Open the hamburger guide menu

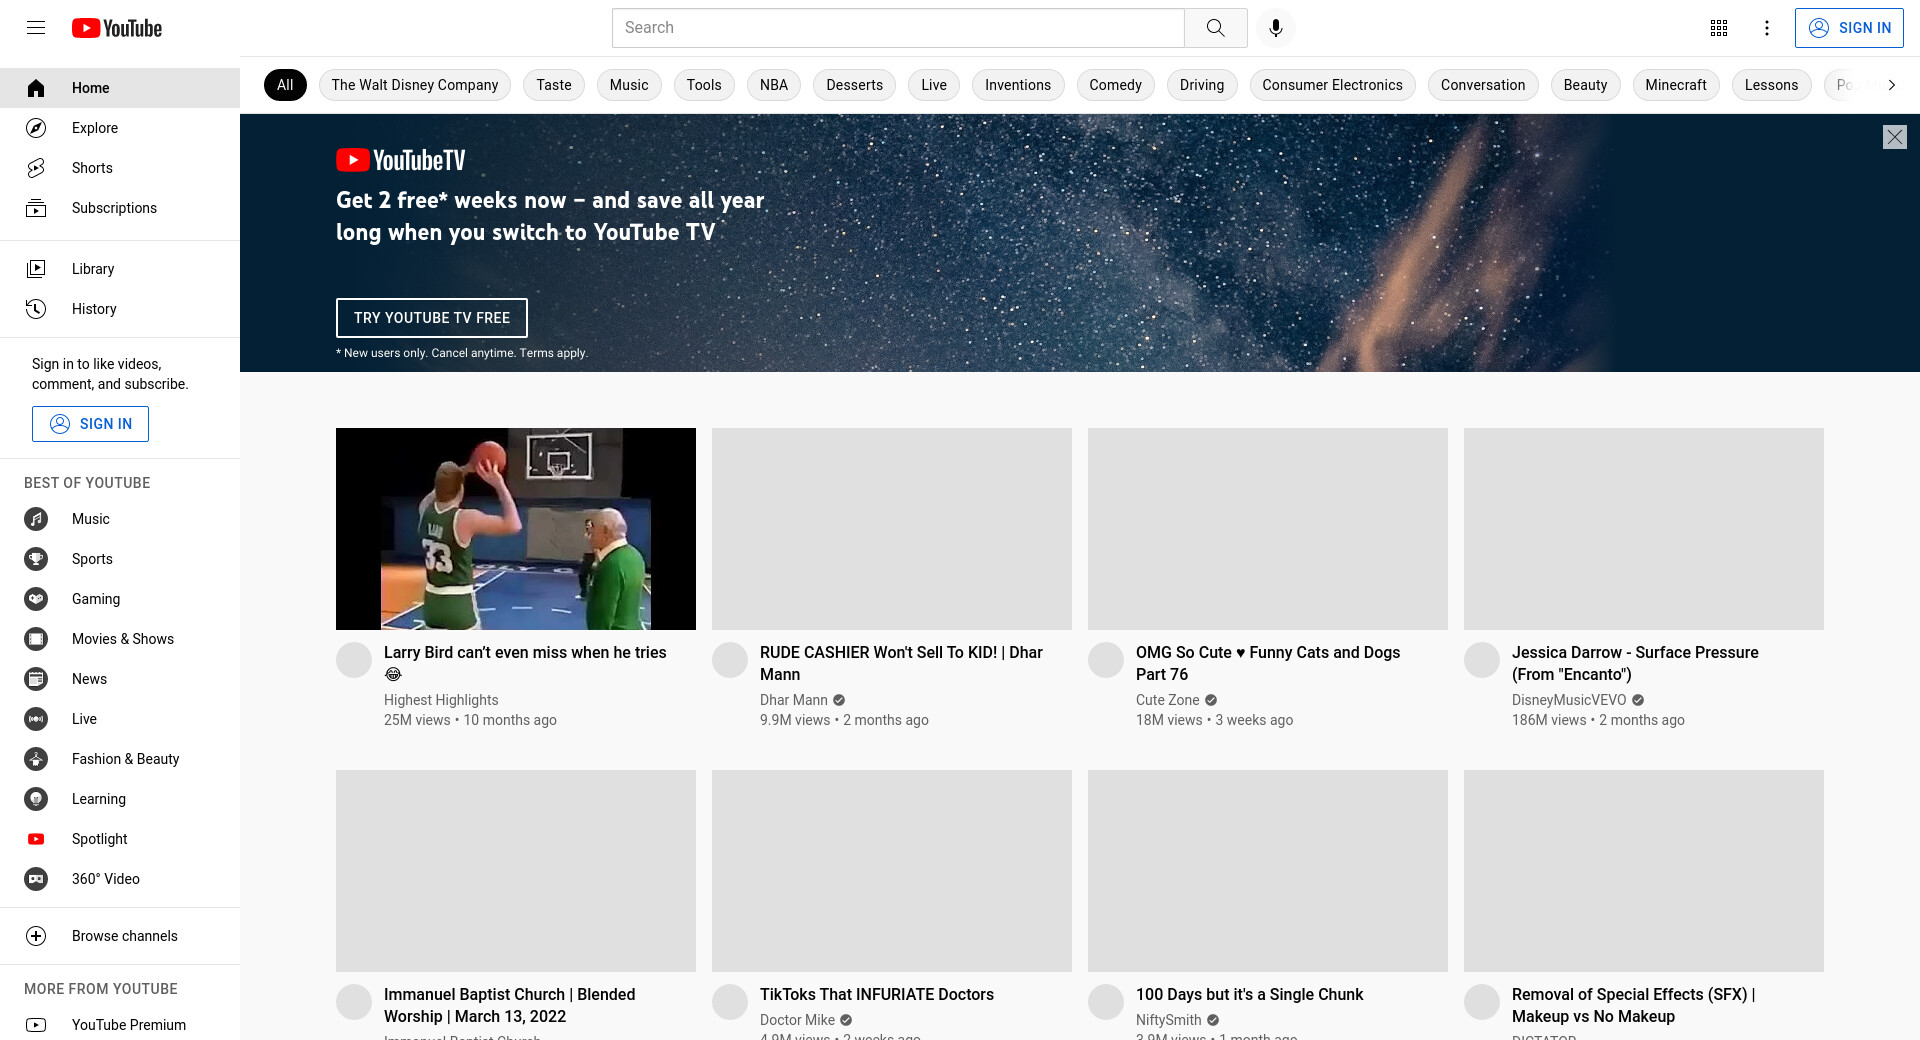pos(36,28)
